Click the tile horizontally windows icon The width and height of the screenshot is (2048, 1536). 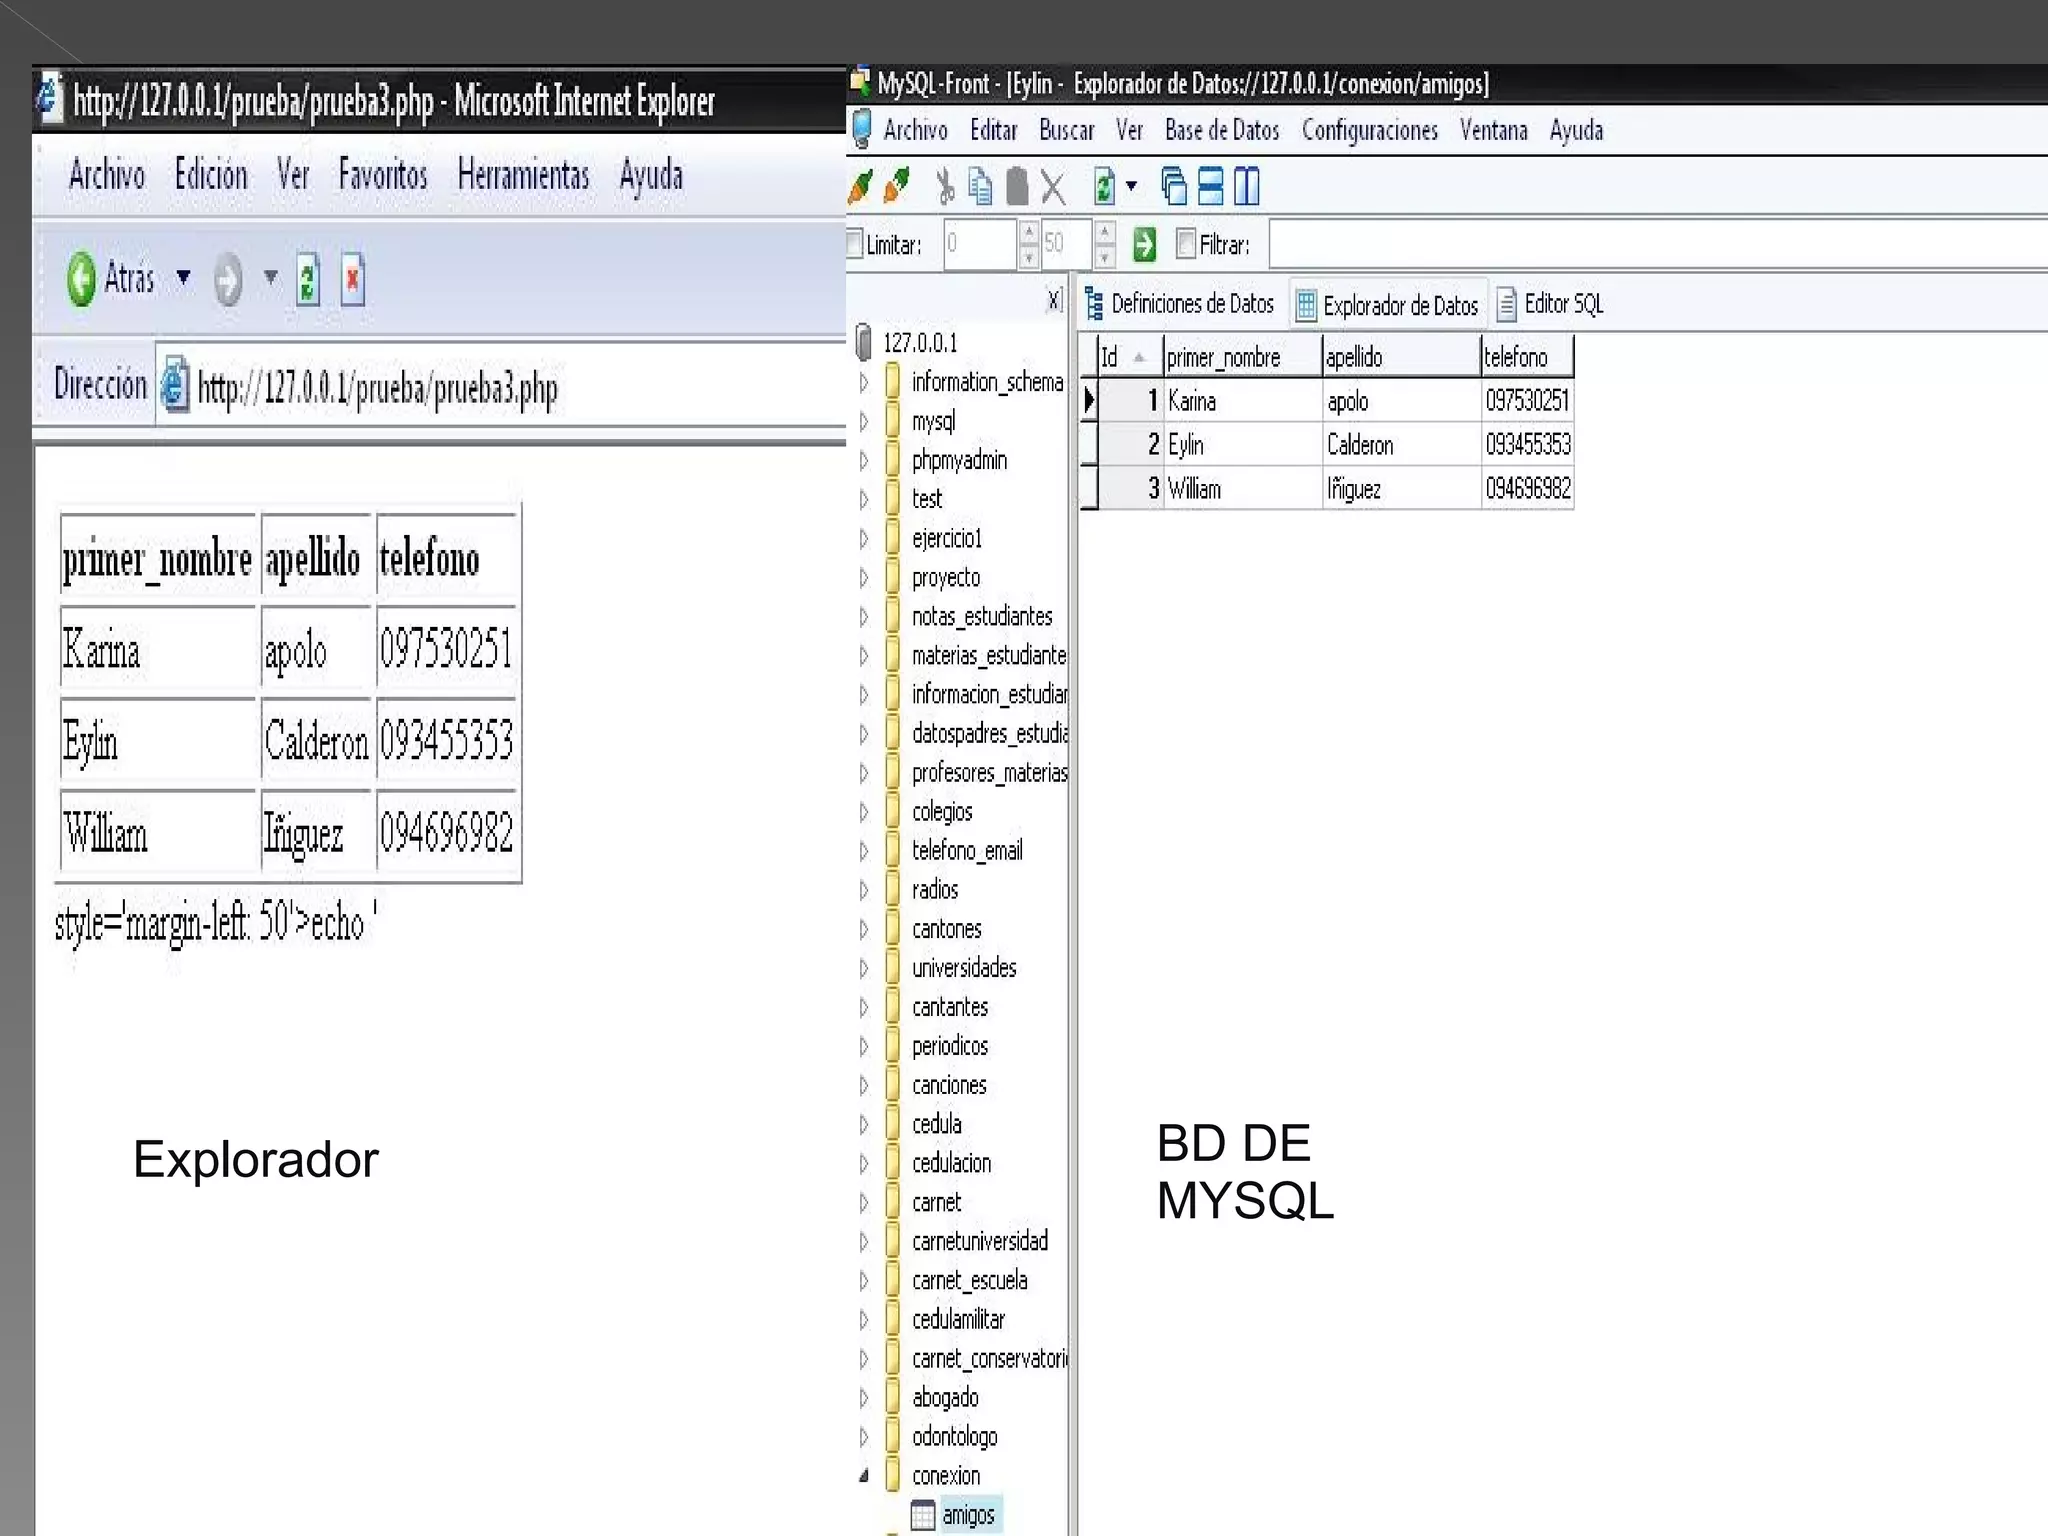pyautogui.click(x=1210, y=186)
